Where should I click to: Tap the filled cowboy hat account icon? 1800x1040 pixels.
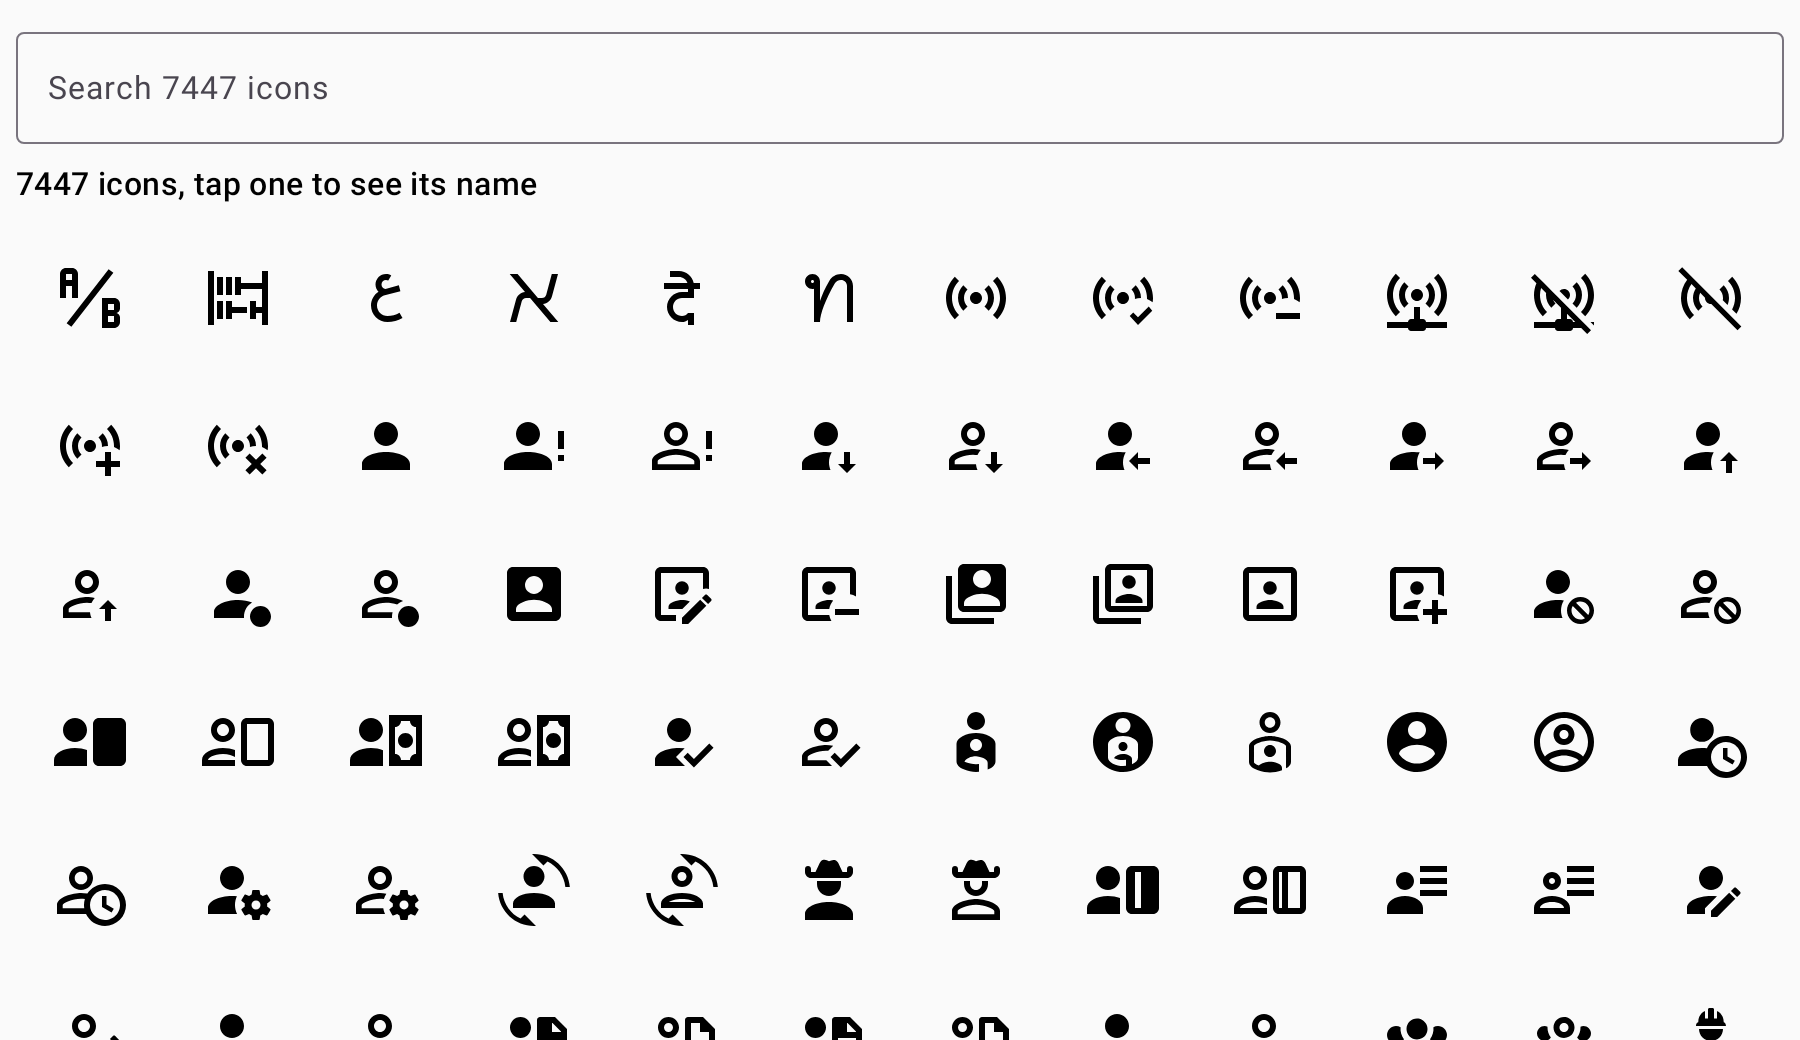click(829, 890)
